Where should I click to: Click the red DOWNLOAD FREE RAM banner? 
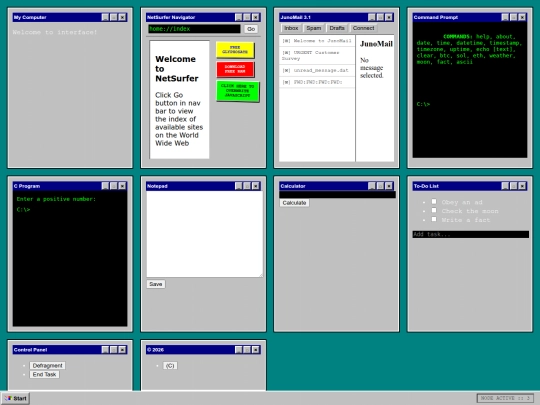coord(235,69)
